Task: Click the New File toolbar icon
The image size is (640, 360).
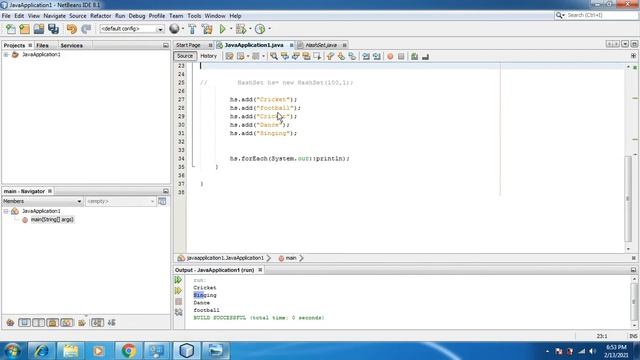Action: (11, 29)
